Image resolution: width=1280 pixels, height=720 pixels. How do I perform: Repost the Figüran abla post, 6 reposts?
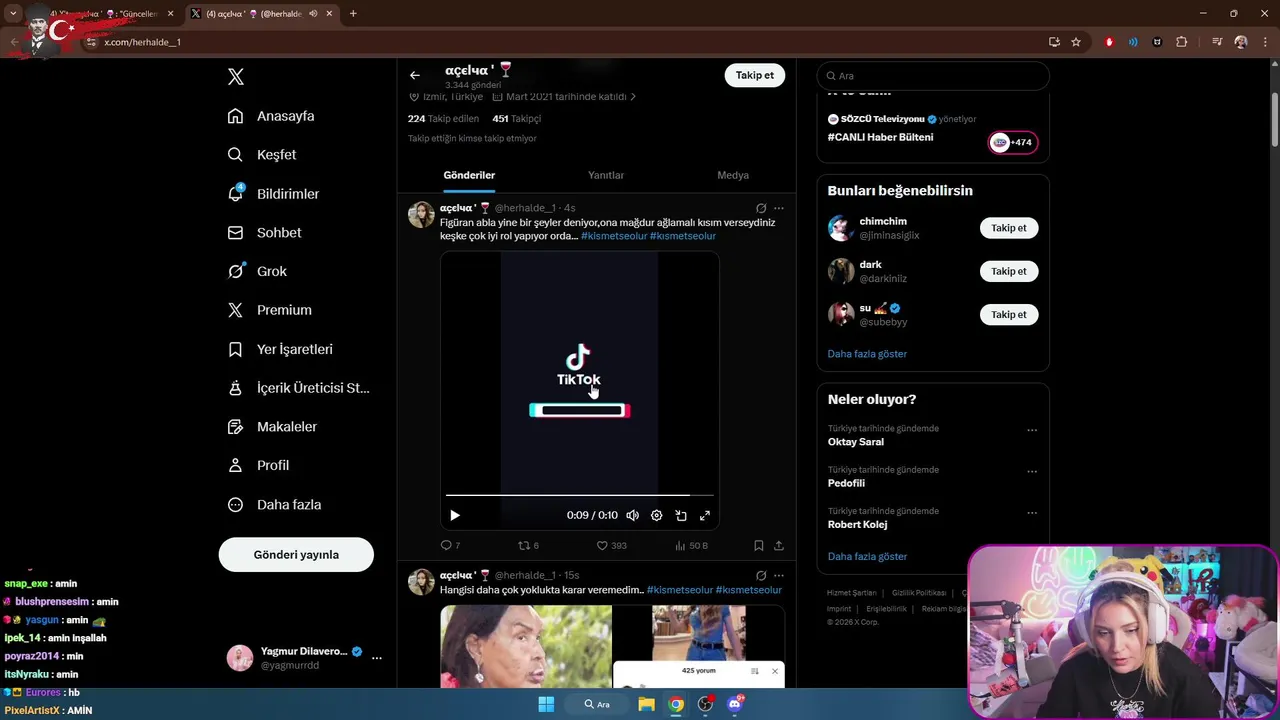point(528,545)
